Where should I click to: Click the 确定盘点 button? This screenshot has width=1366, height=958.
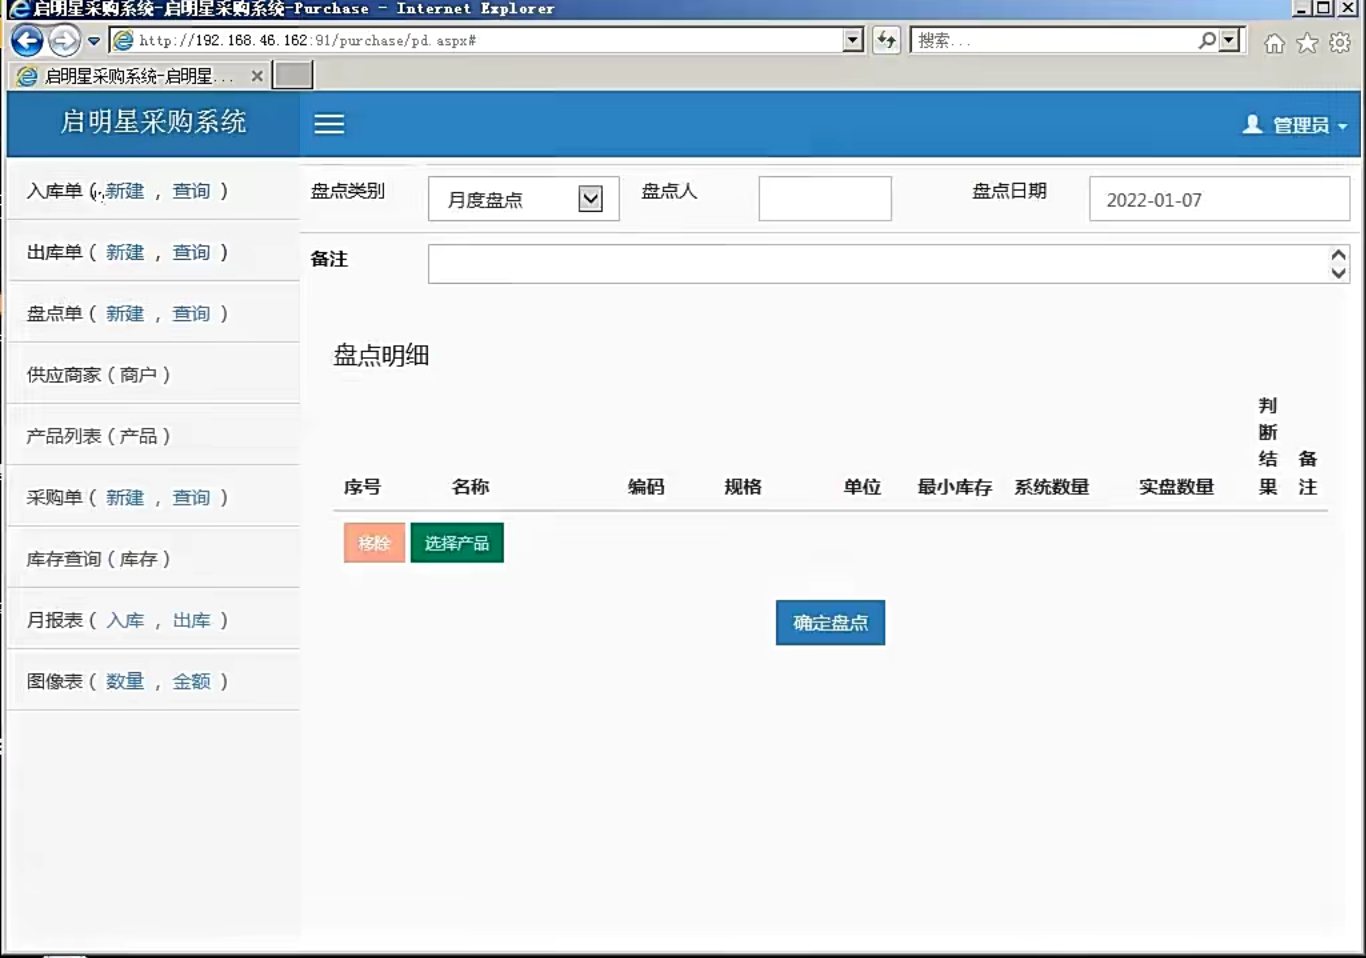coord(830,622)
